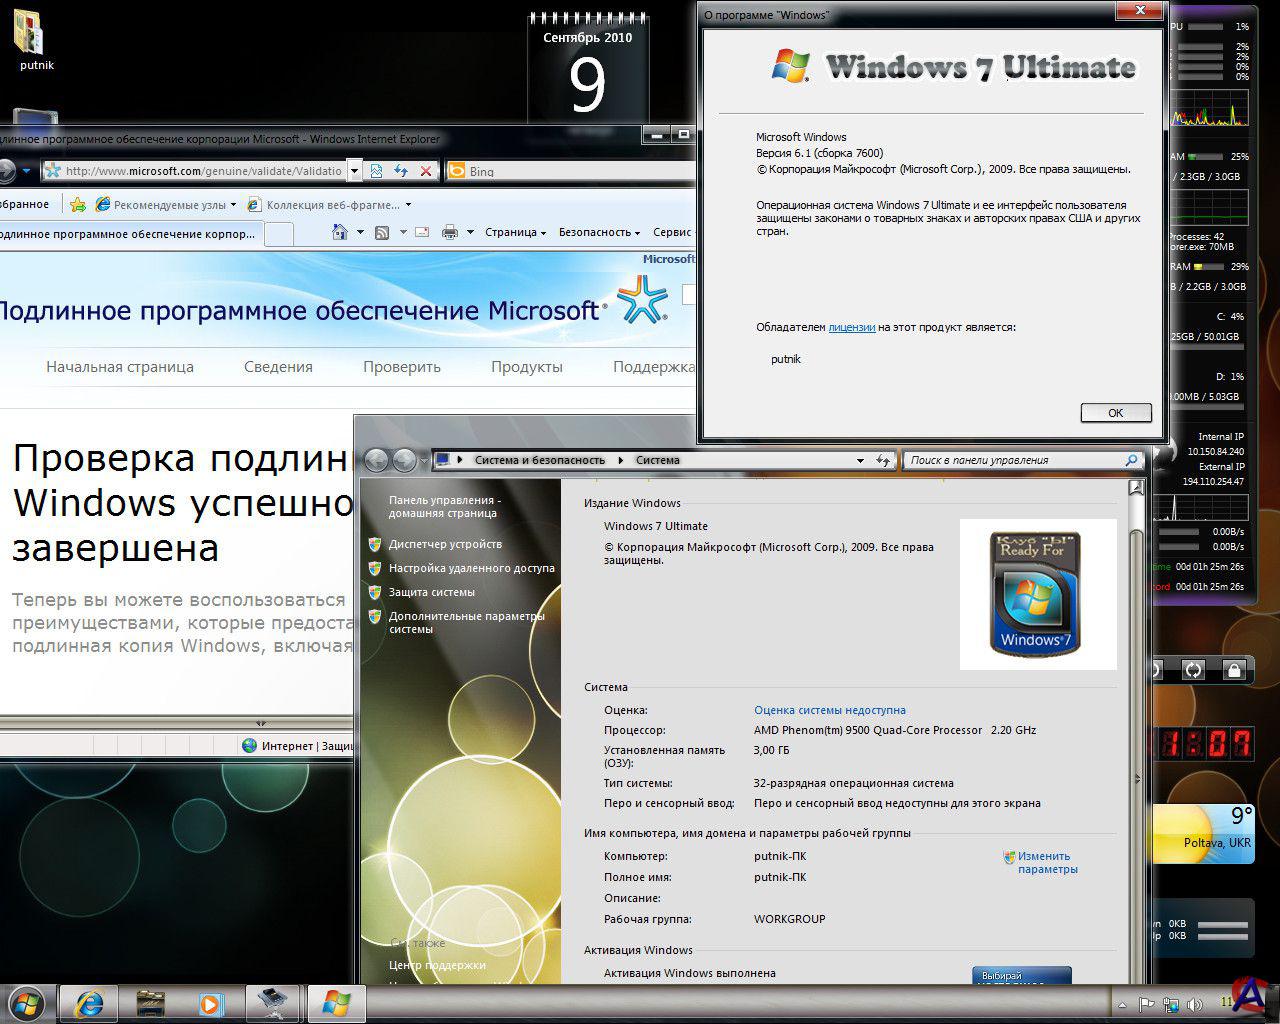Viewport: 1280px width, 1024px height.
Task: Expand the IE address bar URL dropdown
Action: pyautogui.click(x=353, y=171)
